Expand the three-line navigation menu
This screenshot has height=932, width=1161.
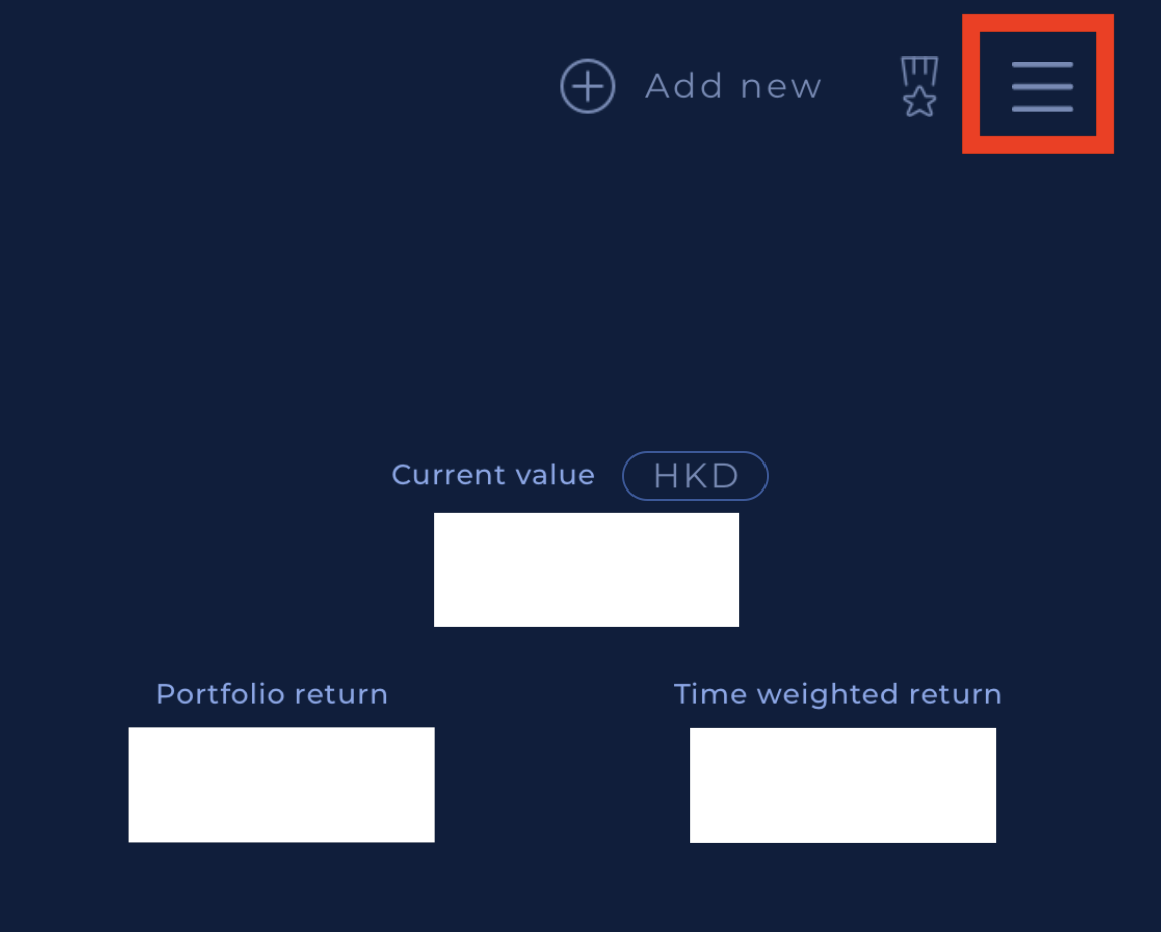[x=1041, y=86]
